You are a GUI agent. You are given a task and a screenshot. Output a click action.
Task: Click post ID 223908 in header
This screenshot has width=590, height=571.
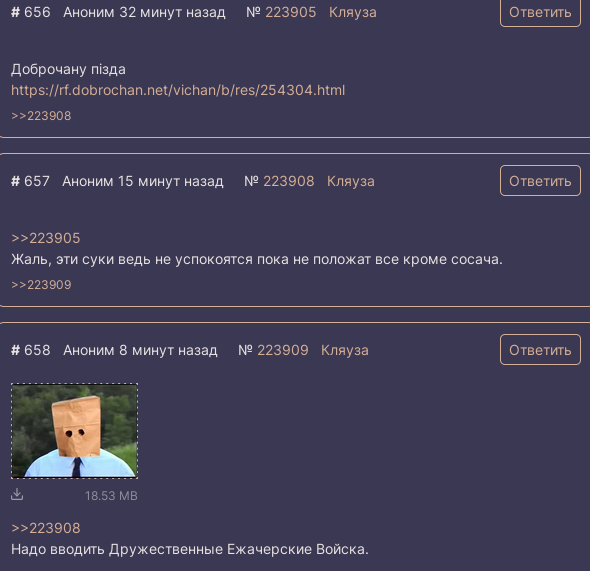[288, 181]
